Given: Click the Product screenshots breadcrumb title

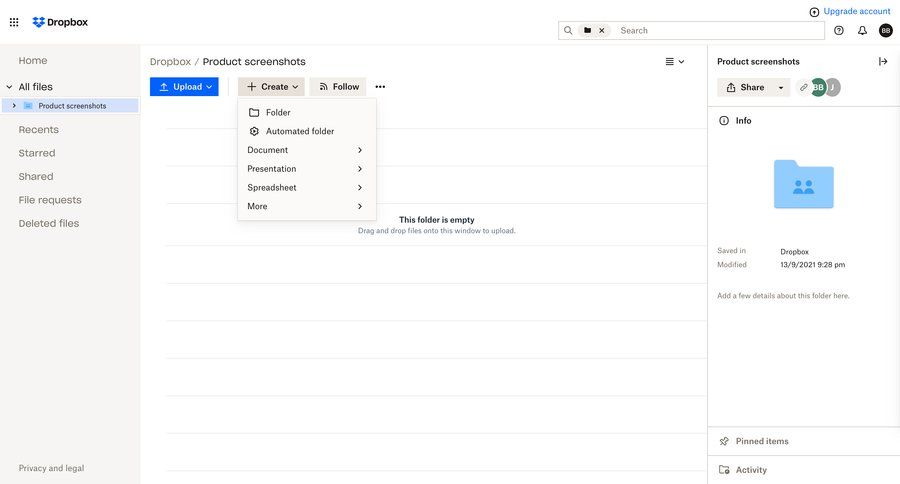Looking at the screenshot, I should point(254,61).
